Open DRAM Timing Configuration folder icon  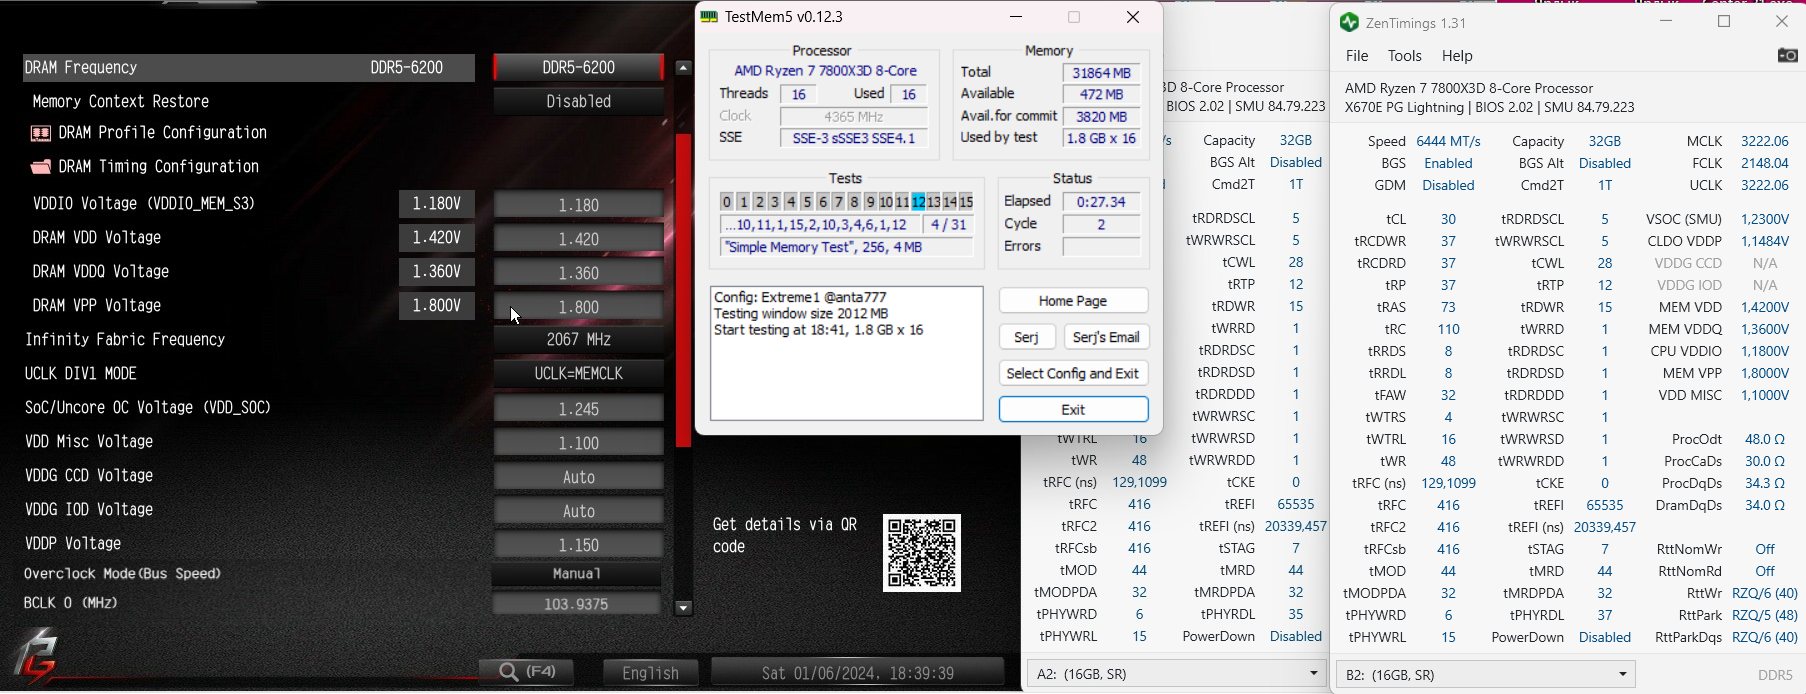(41, 167)
